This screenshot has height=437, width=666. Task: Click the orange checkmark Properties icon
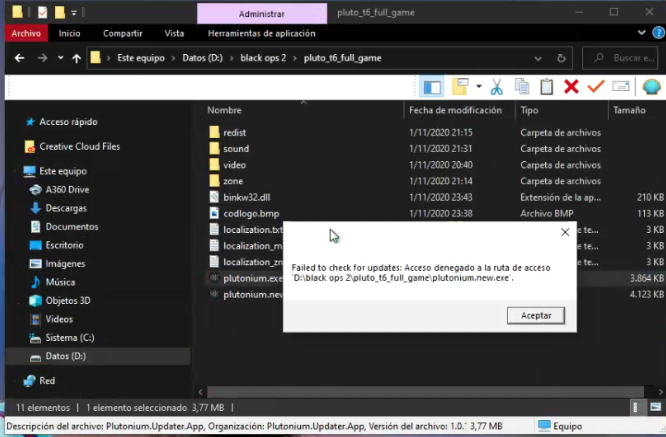[596, 87]
